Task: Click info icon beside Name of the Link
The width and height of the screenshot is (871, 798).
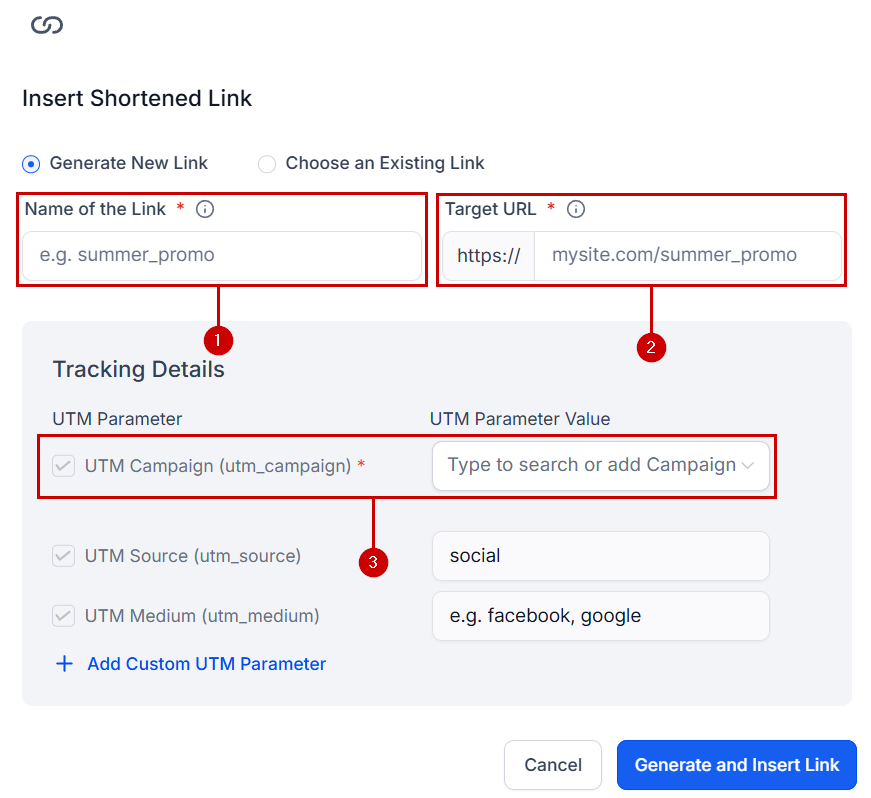Action: [x=205, y=209]
